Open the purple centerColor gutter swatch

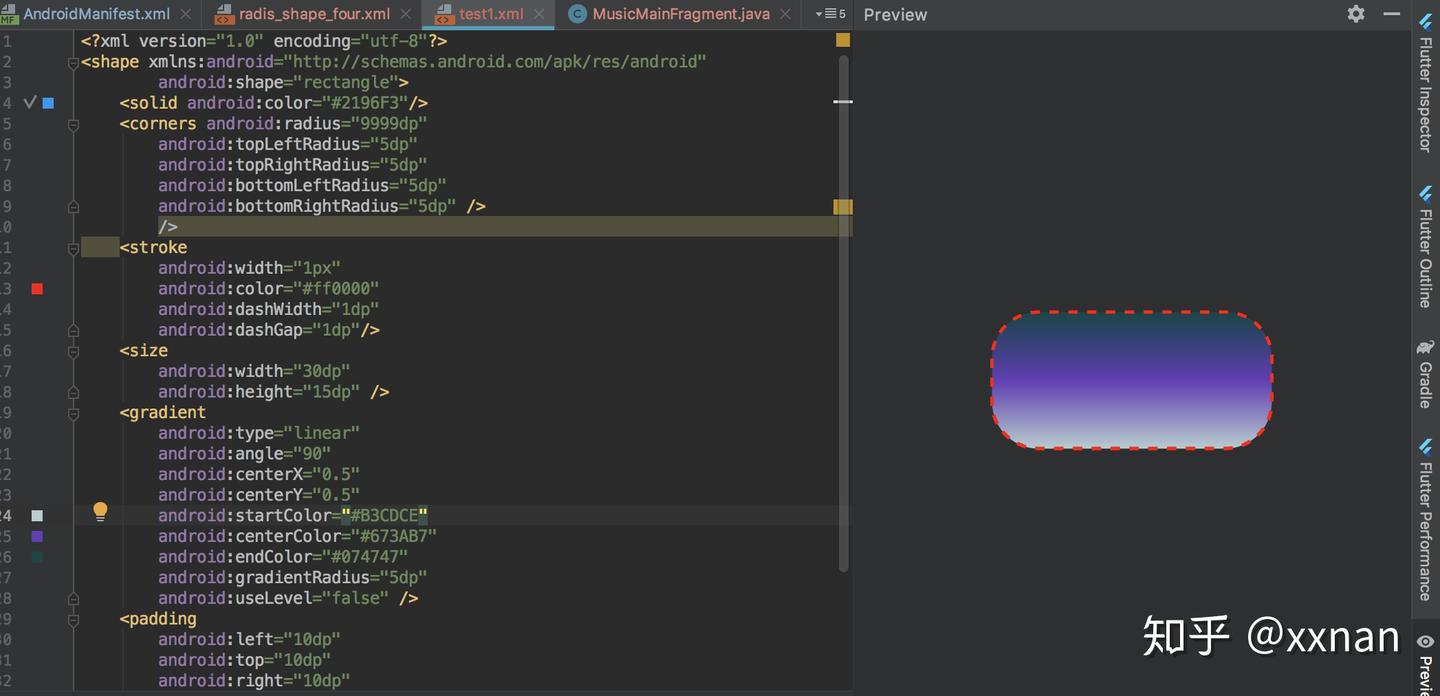click(x=37, y=536)
